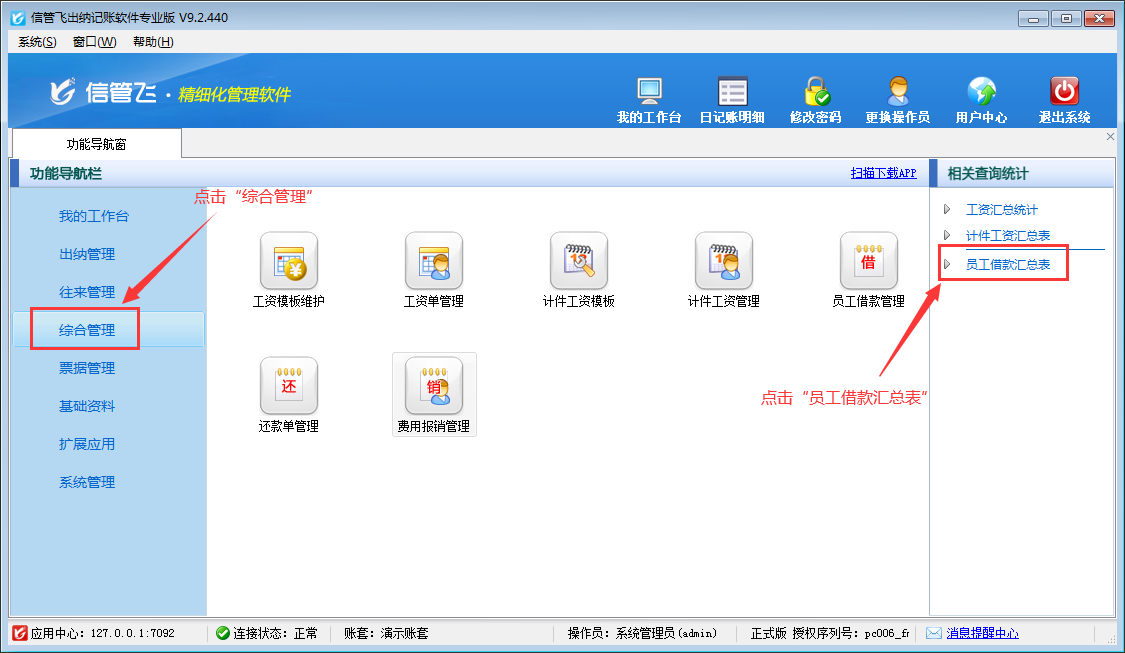
Task: Click 更换操作员 toolbar icon
Action: pos(897,92)
